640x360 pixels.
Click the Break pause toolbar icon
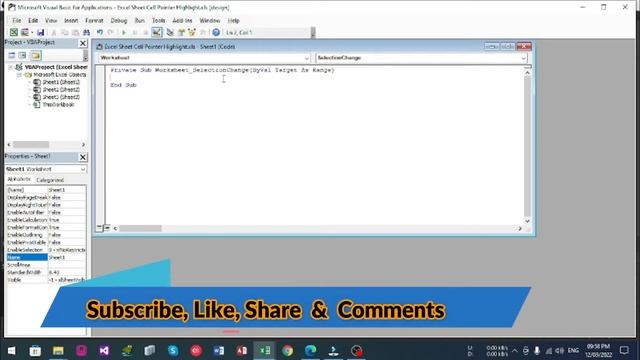[x=135, y=32]
